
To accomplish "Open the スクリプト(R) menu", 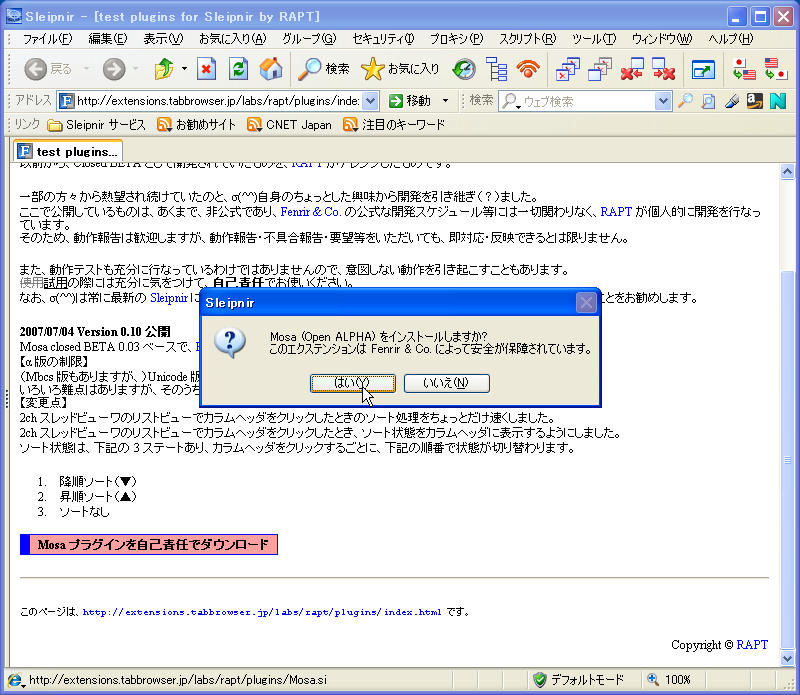I will coord(528,39).
